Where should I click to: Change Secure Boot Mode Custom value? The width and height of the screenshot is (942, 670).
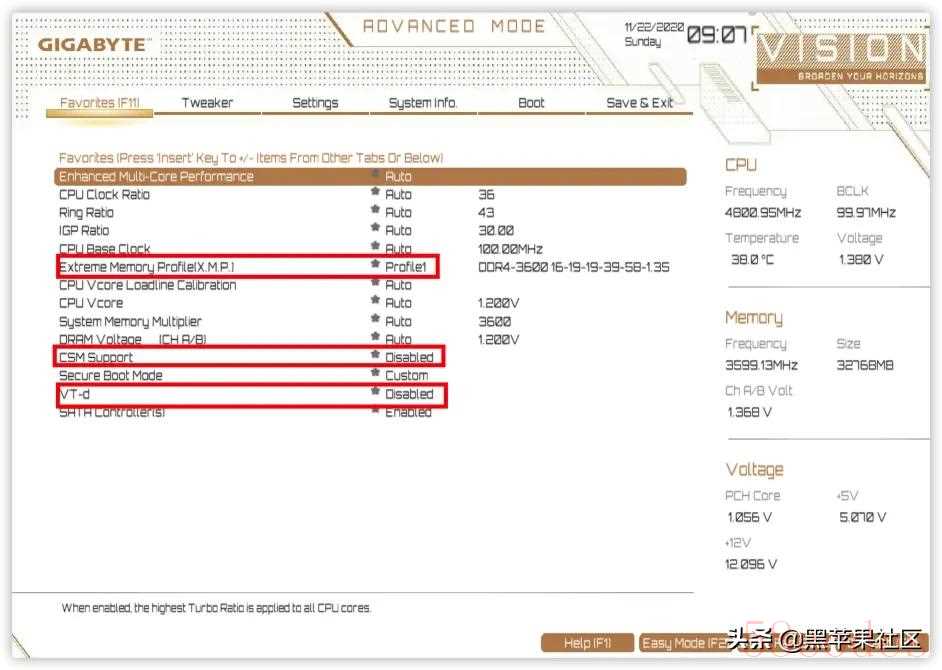click(x=407, y=375)
